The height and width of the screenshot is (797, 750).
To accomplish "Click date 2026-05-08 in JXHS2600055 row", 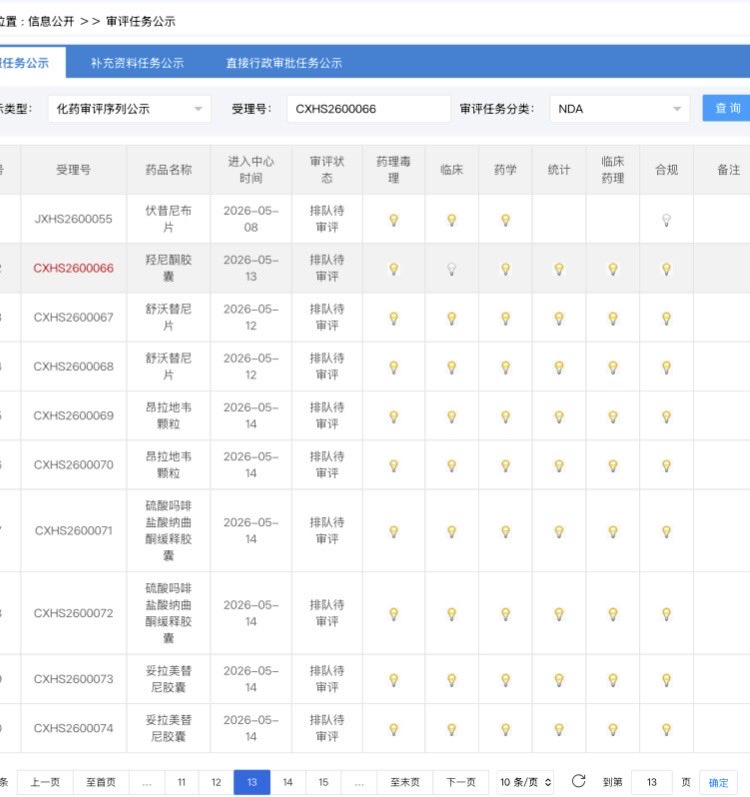I will (251, 219).
